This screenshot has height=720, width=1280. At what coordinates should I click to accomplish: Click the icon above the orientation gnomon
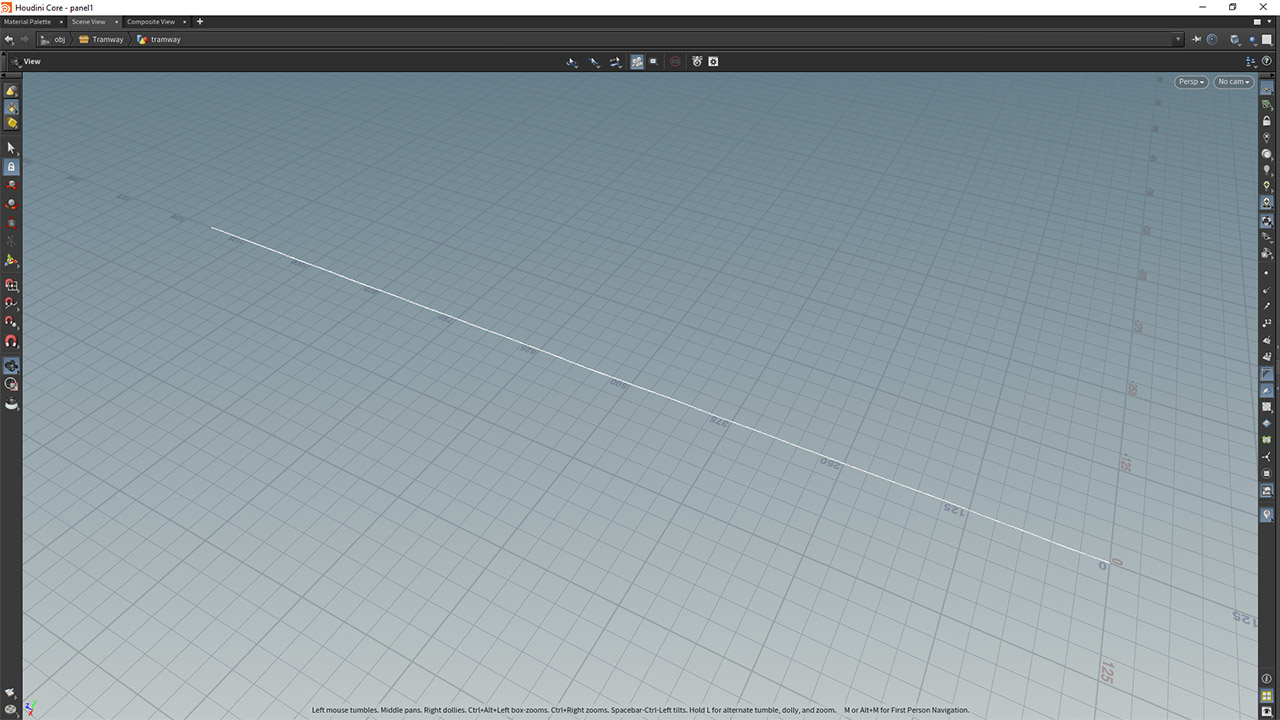(11, 692)
